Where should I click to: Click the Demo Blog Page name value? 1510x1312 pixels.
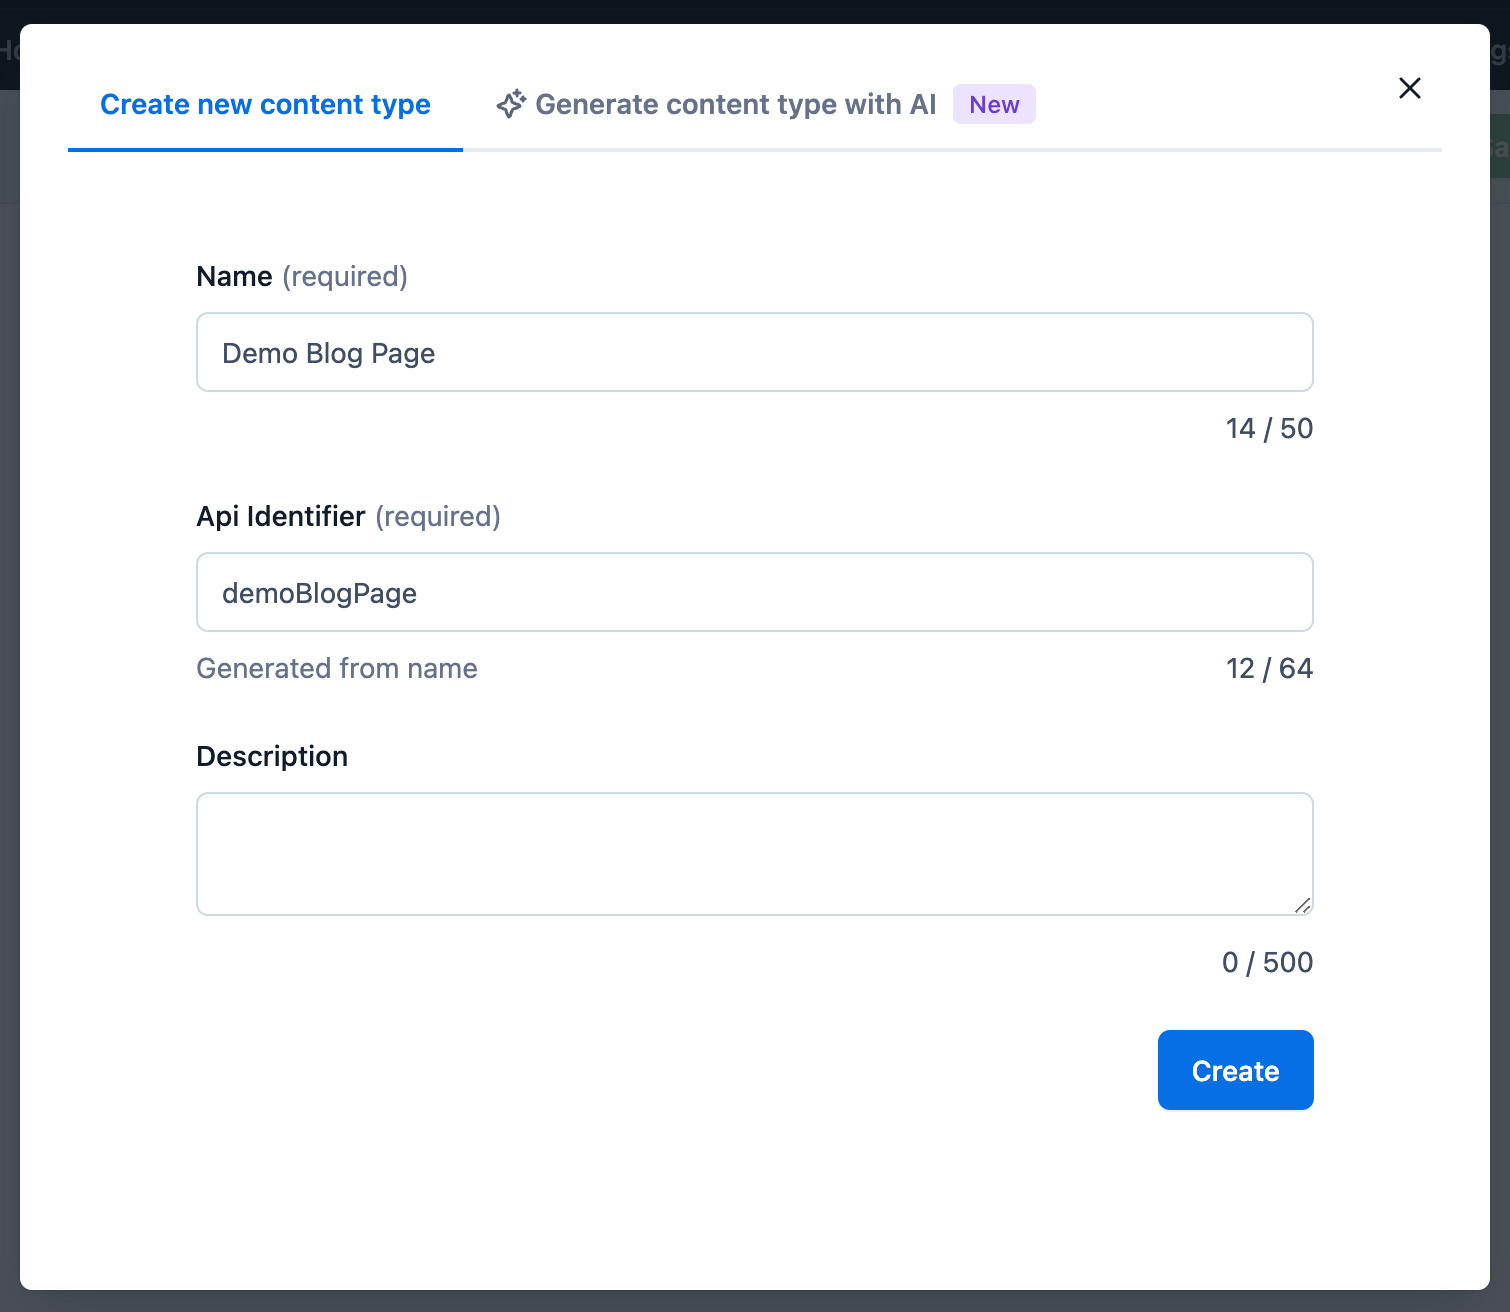(327, 352)
